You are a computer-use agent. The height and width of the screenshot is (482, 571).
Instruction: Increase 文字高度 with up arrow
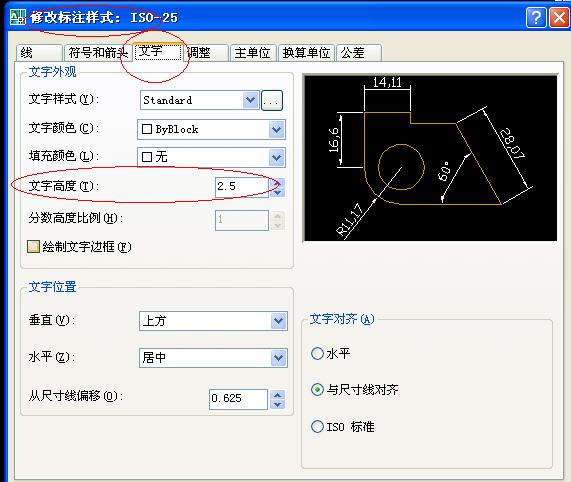[x=277, y=182]
